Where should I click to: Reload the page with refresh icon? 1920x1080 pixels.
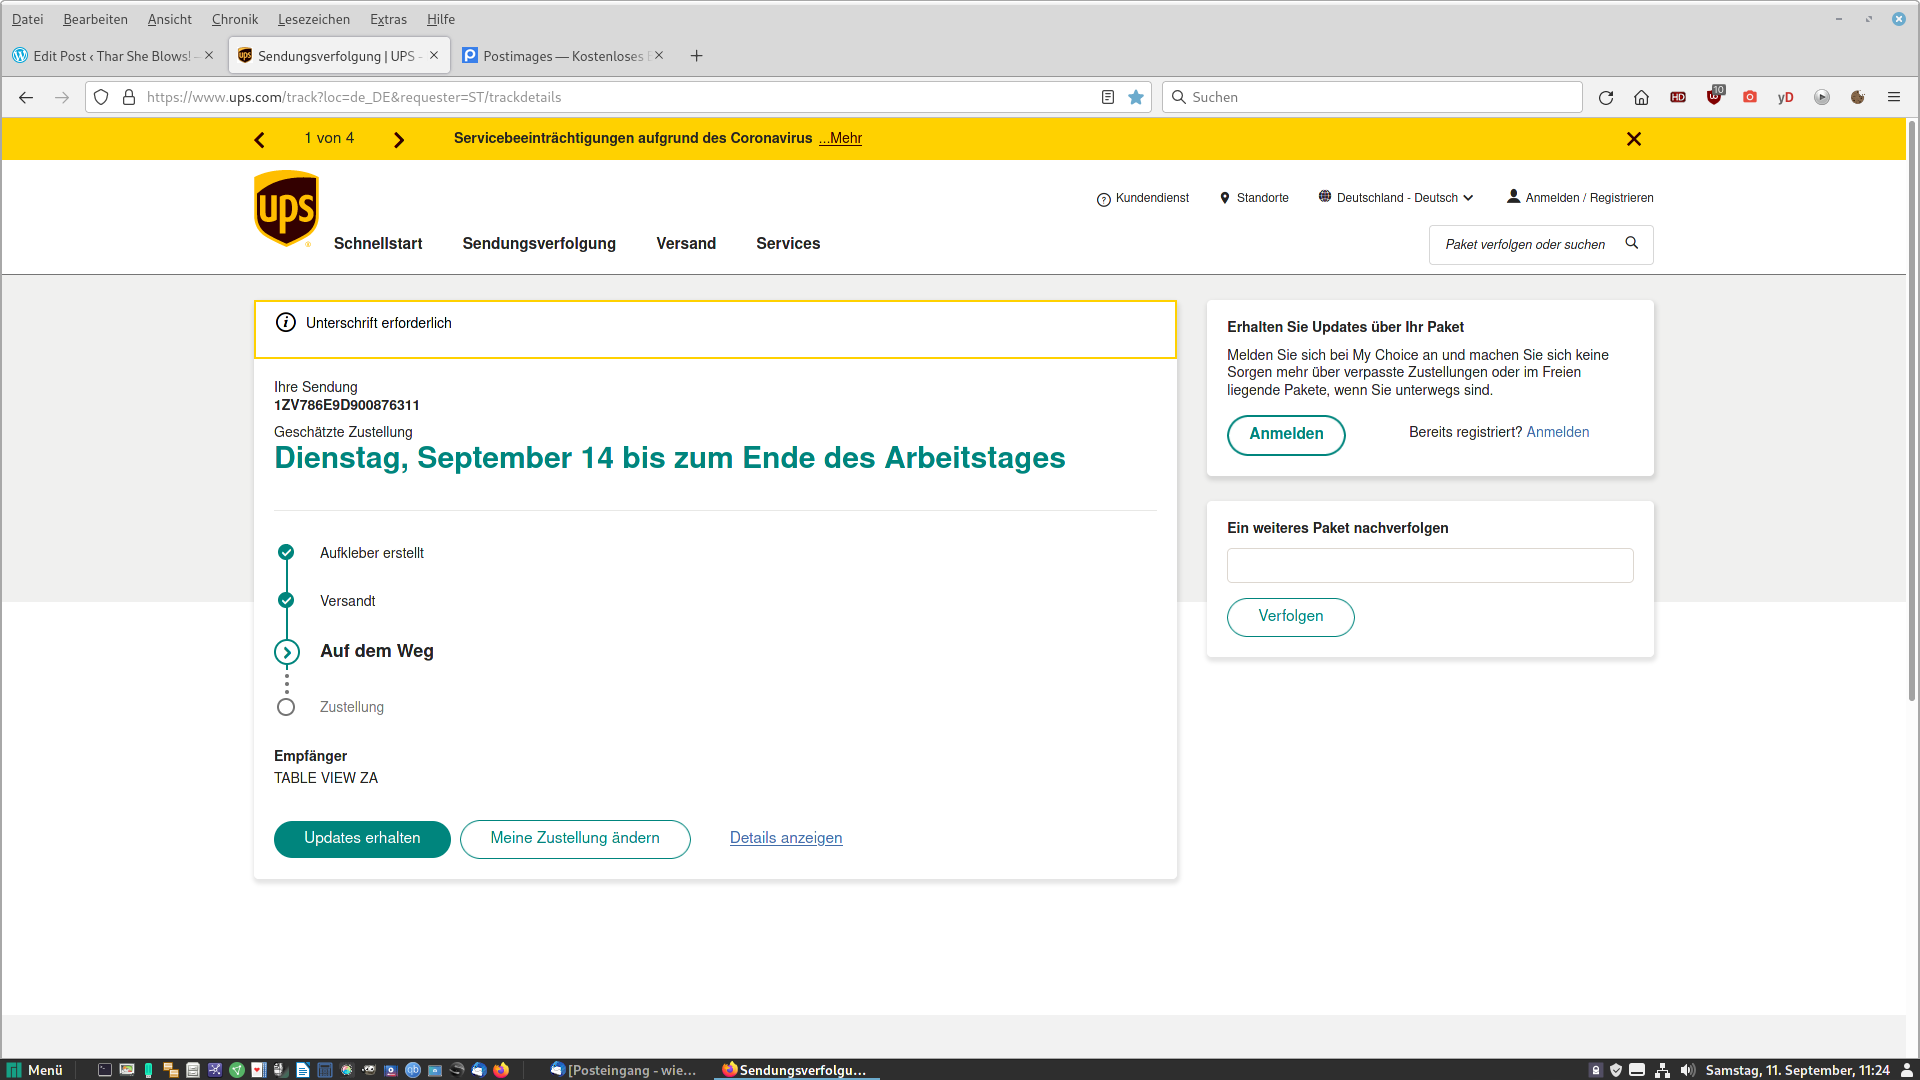click(1606, 97)
